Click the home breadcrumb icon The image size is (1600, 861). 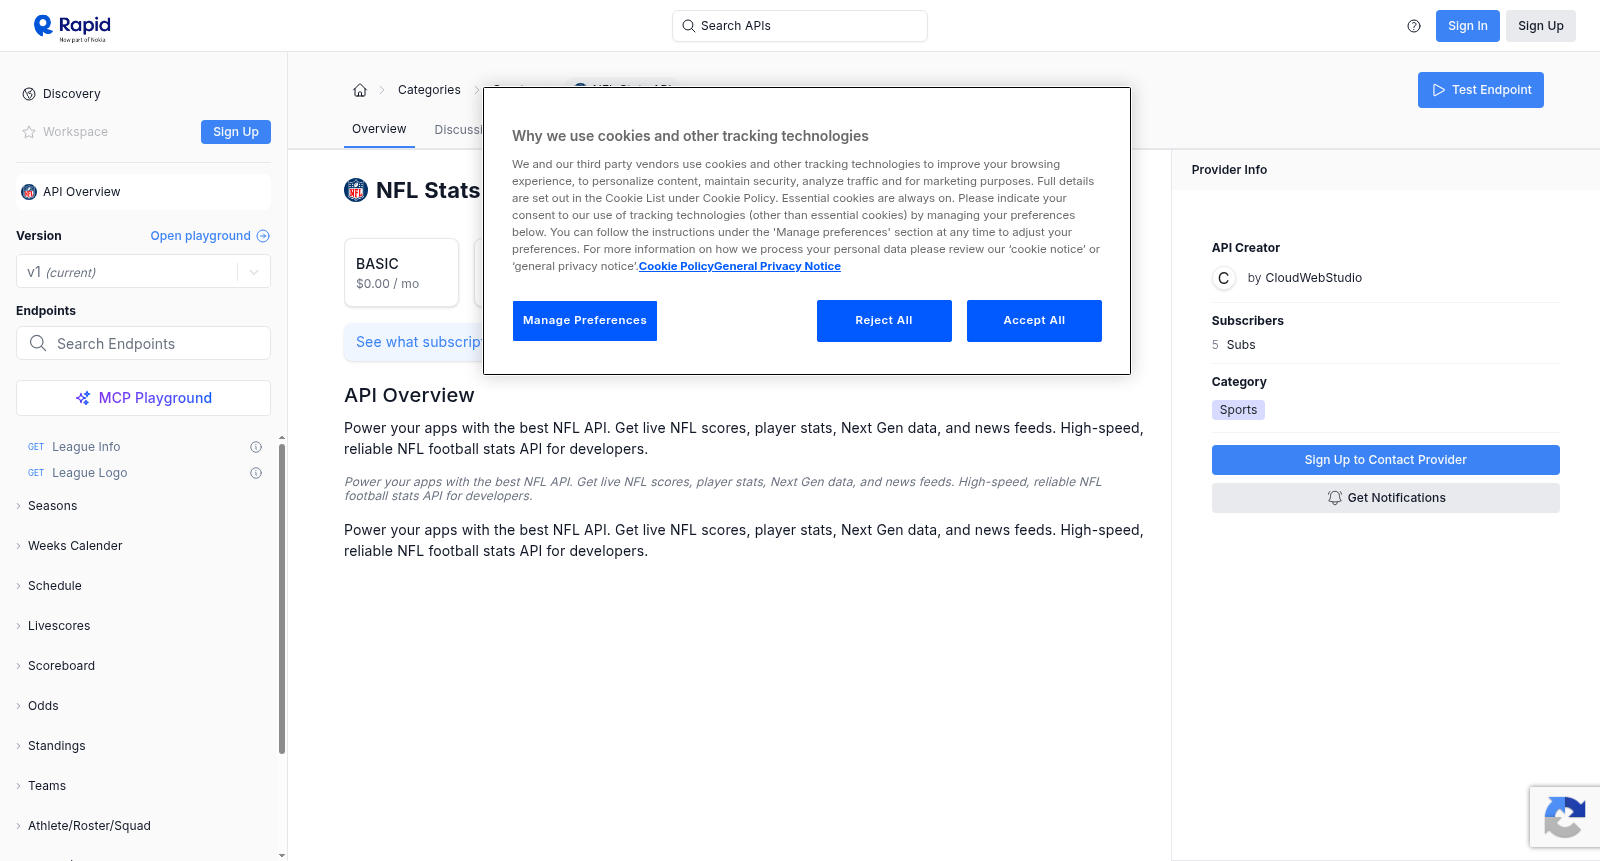(x=360, y=90)
